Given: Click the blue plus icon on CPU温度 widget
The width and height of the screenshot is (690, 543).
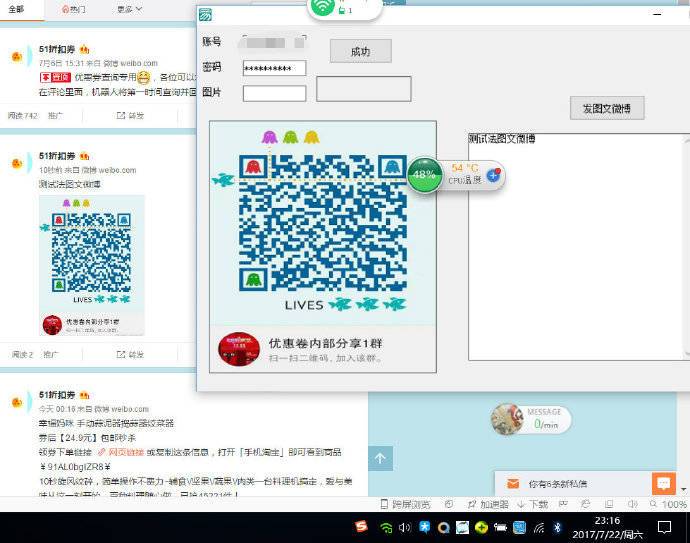Looking at the screenshot, I should point(494,175).
